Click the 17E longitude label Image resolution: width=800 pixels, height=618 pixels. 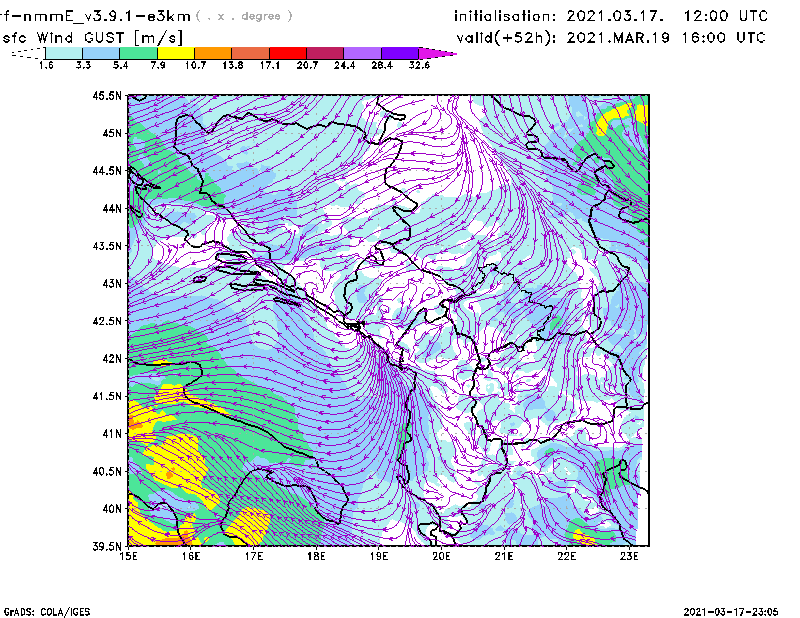(x=254, y=556)
